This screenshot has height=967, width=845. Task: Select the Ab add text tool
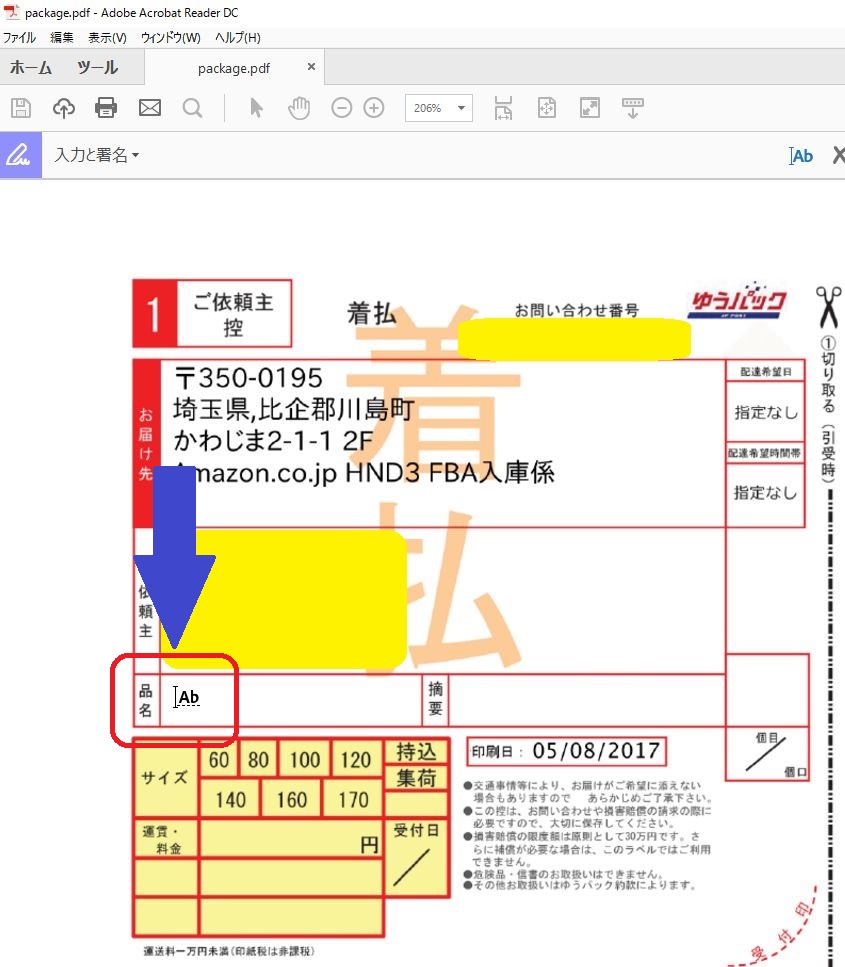[x=801, y=155]
